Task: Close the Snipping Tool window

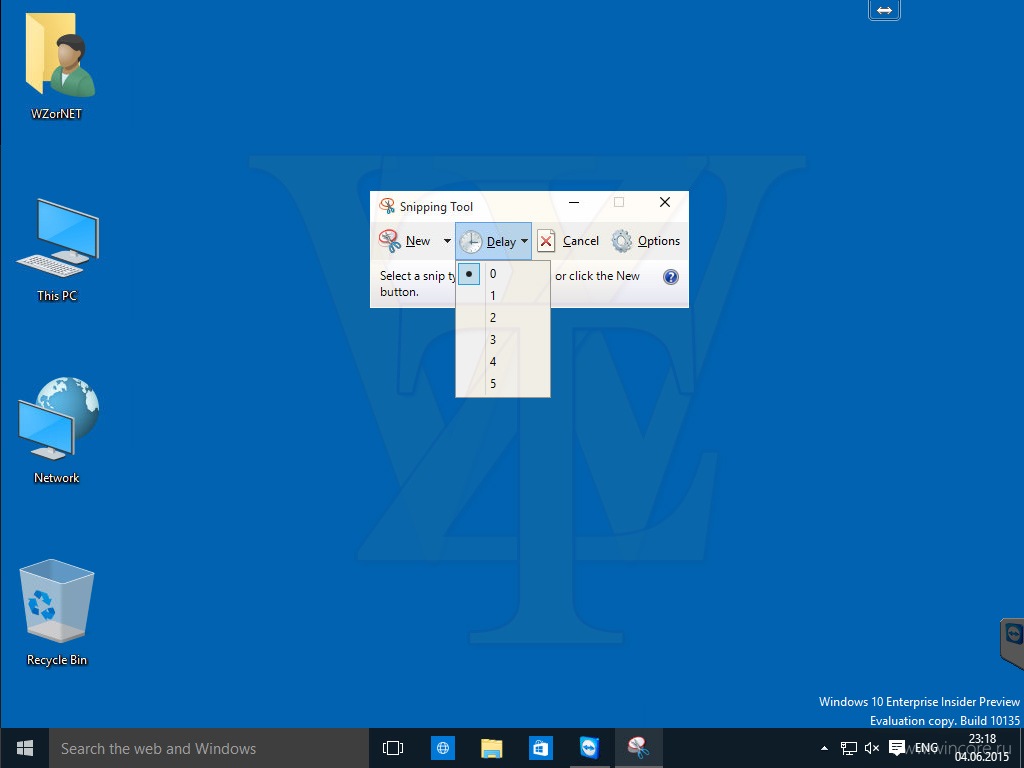Action: [x=665, y=202]
